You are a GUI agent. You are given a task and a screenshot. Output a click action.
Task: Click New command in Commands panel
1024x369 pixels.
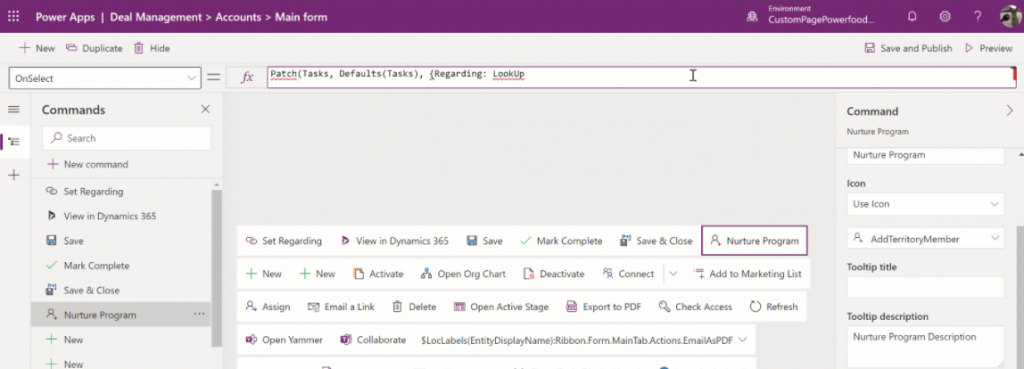(x=88, y=165)
